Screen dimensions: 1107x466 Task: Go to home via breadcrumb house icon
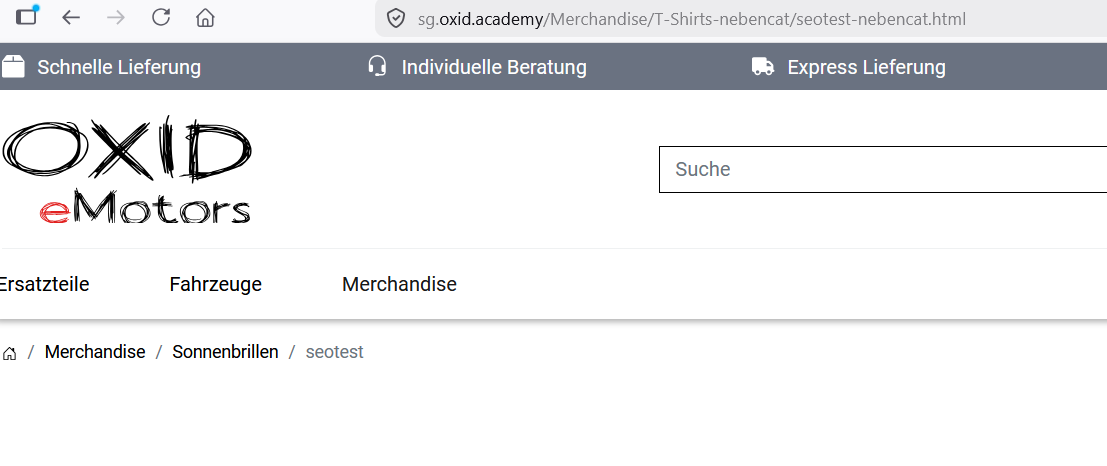(9, 353)
